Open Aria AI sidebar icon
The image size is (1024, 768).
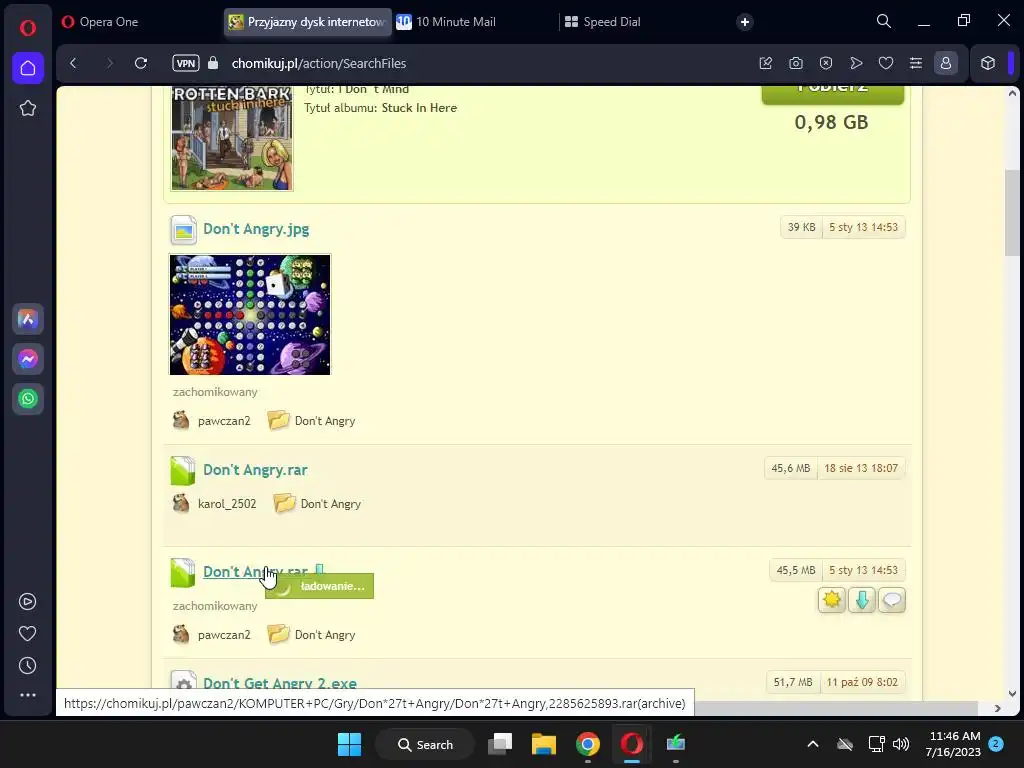pos(27,319)
